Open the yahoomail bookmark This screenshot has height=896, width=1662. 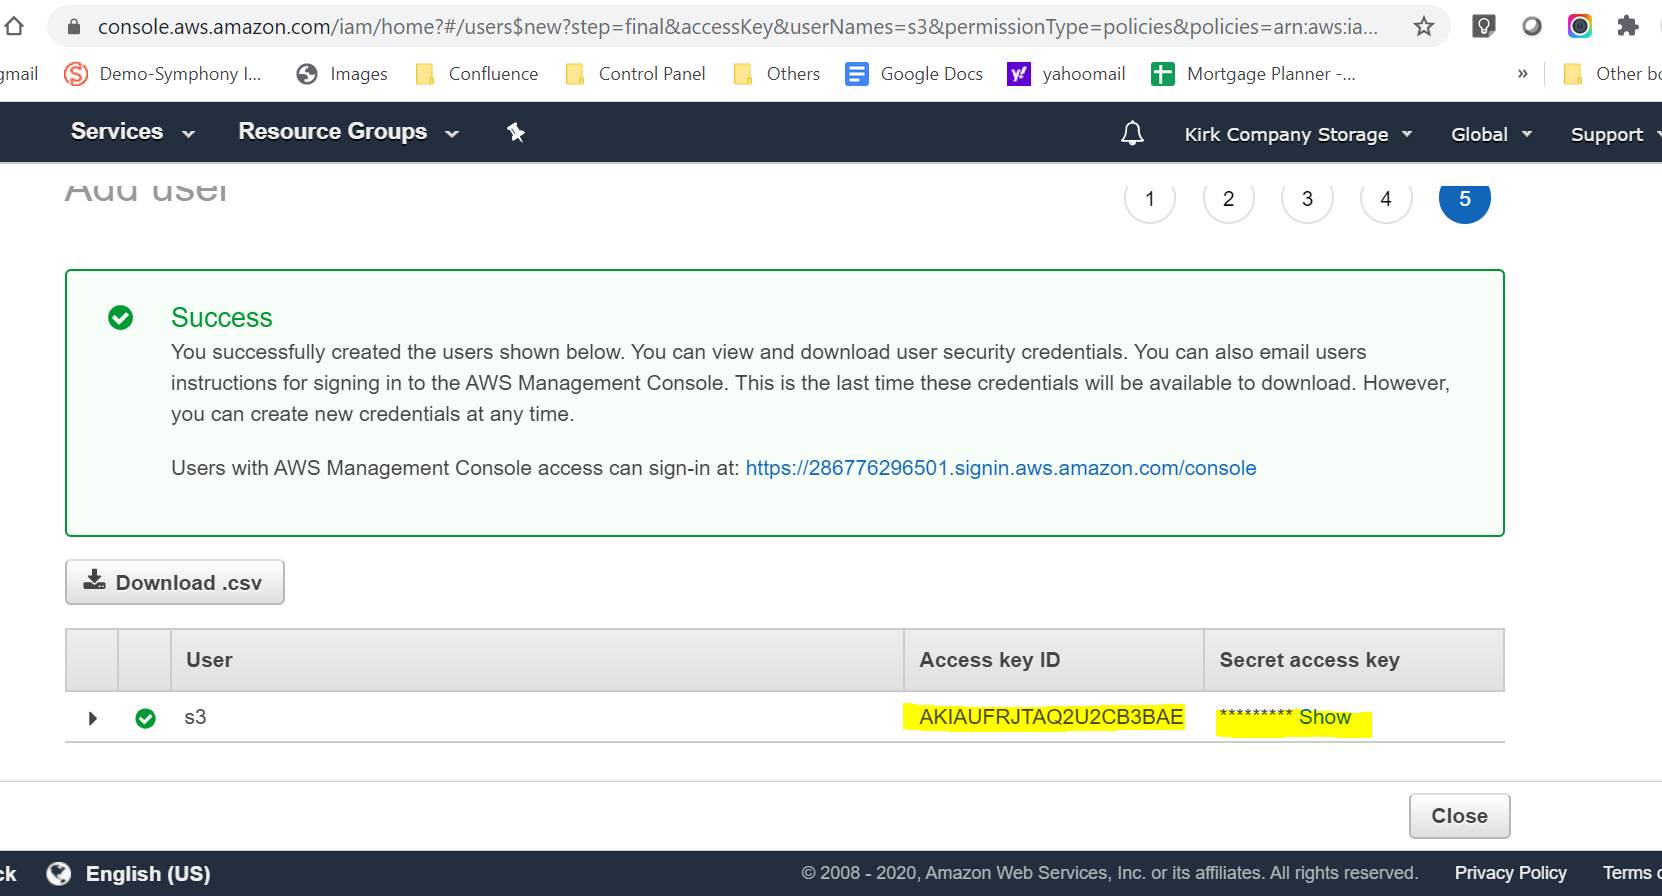(x=1066, y=74)
